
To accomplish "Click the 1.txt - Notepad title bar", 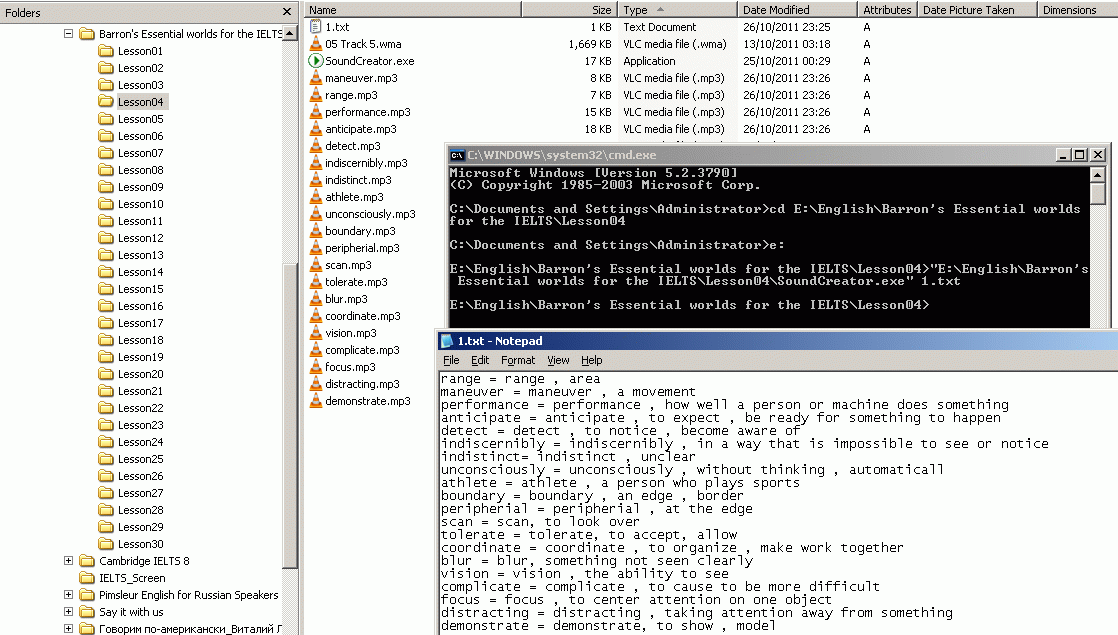I will click(x=777, y=341).
